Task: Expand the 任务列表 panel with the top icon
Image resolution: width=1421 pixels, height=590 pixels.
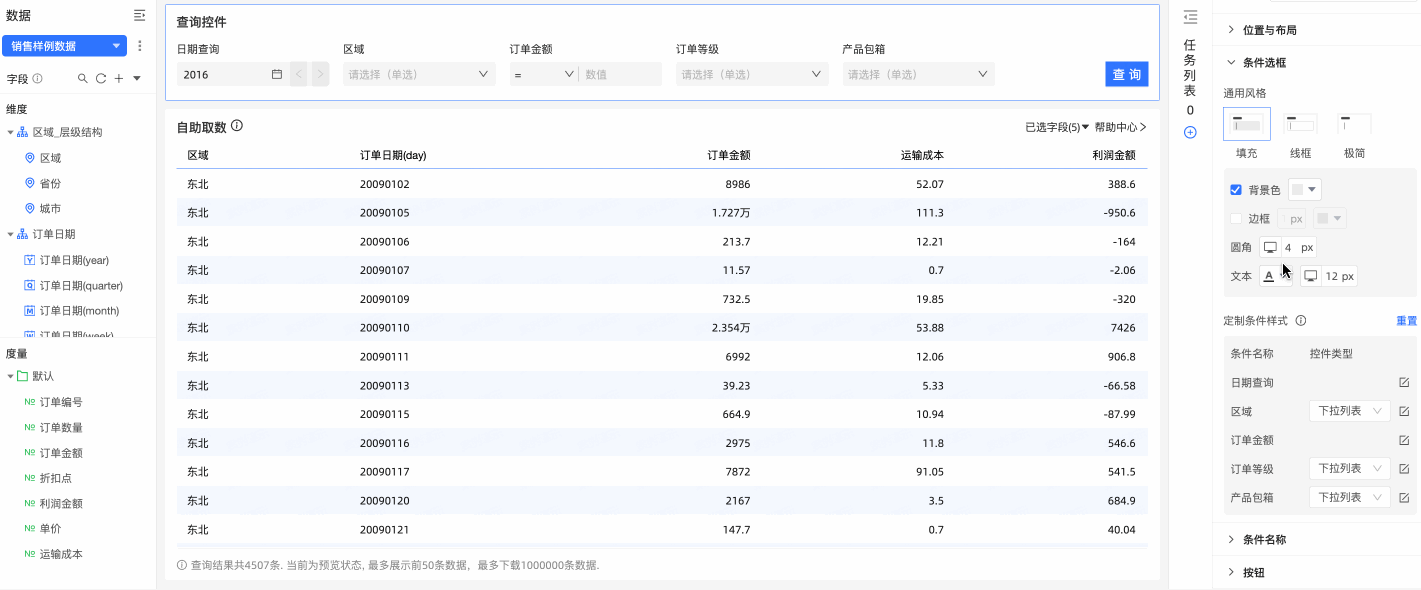Action: click(1190, 16)
